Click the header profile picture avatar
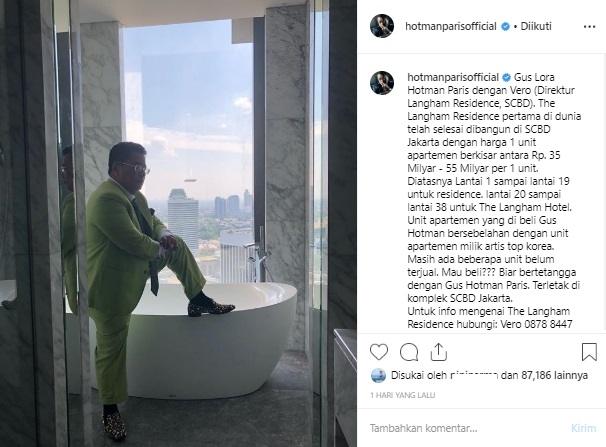 (x=382, y=26)
